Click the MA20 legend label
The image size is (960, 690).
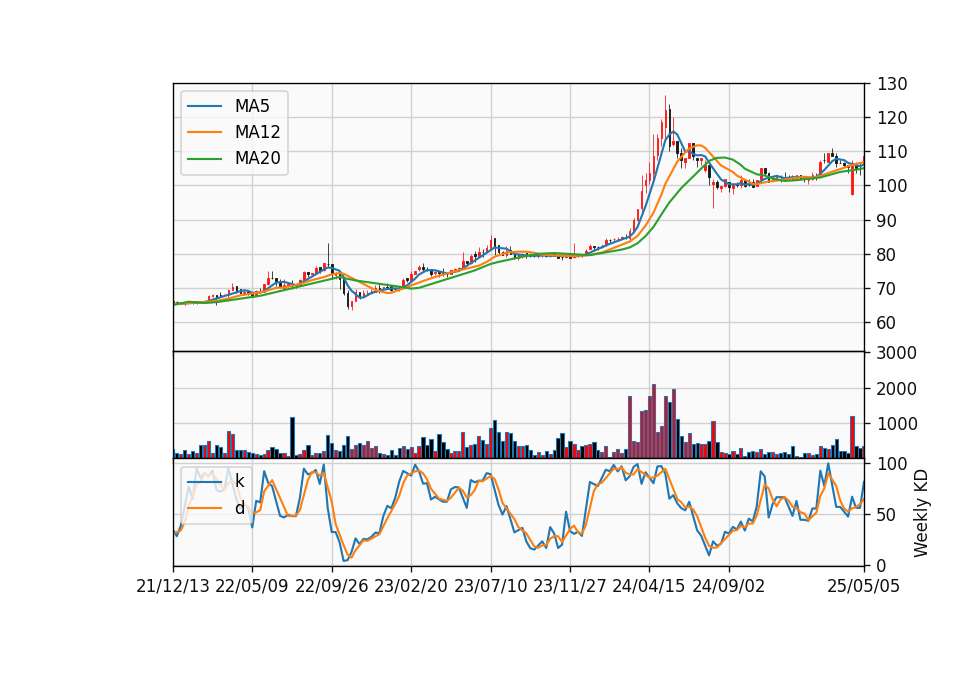point(257,159)
